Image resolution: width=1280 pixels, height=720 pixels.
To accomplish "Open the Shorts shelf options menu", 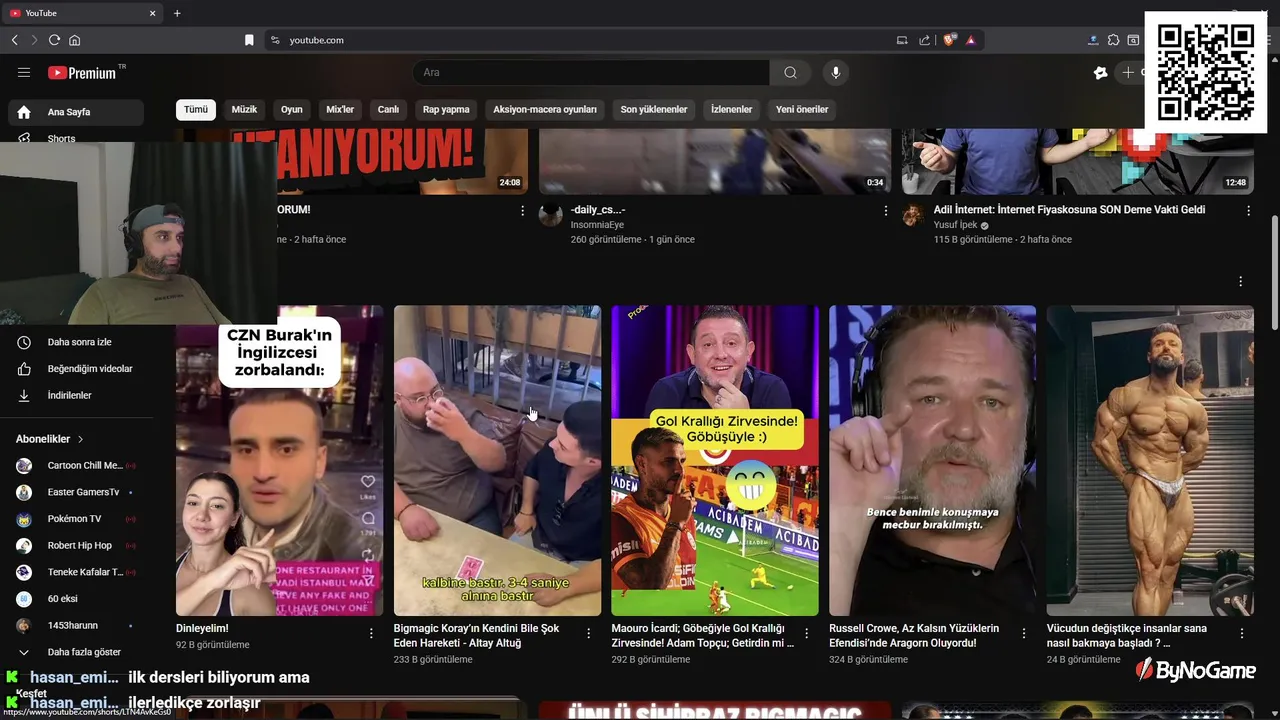I will (1240, 282).
